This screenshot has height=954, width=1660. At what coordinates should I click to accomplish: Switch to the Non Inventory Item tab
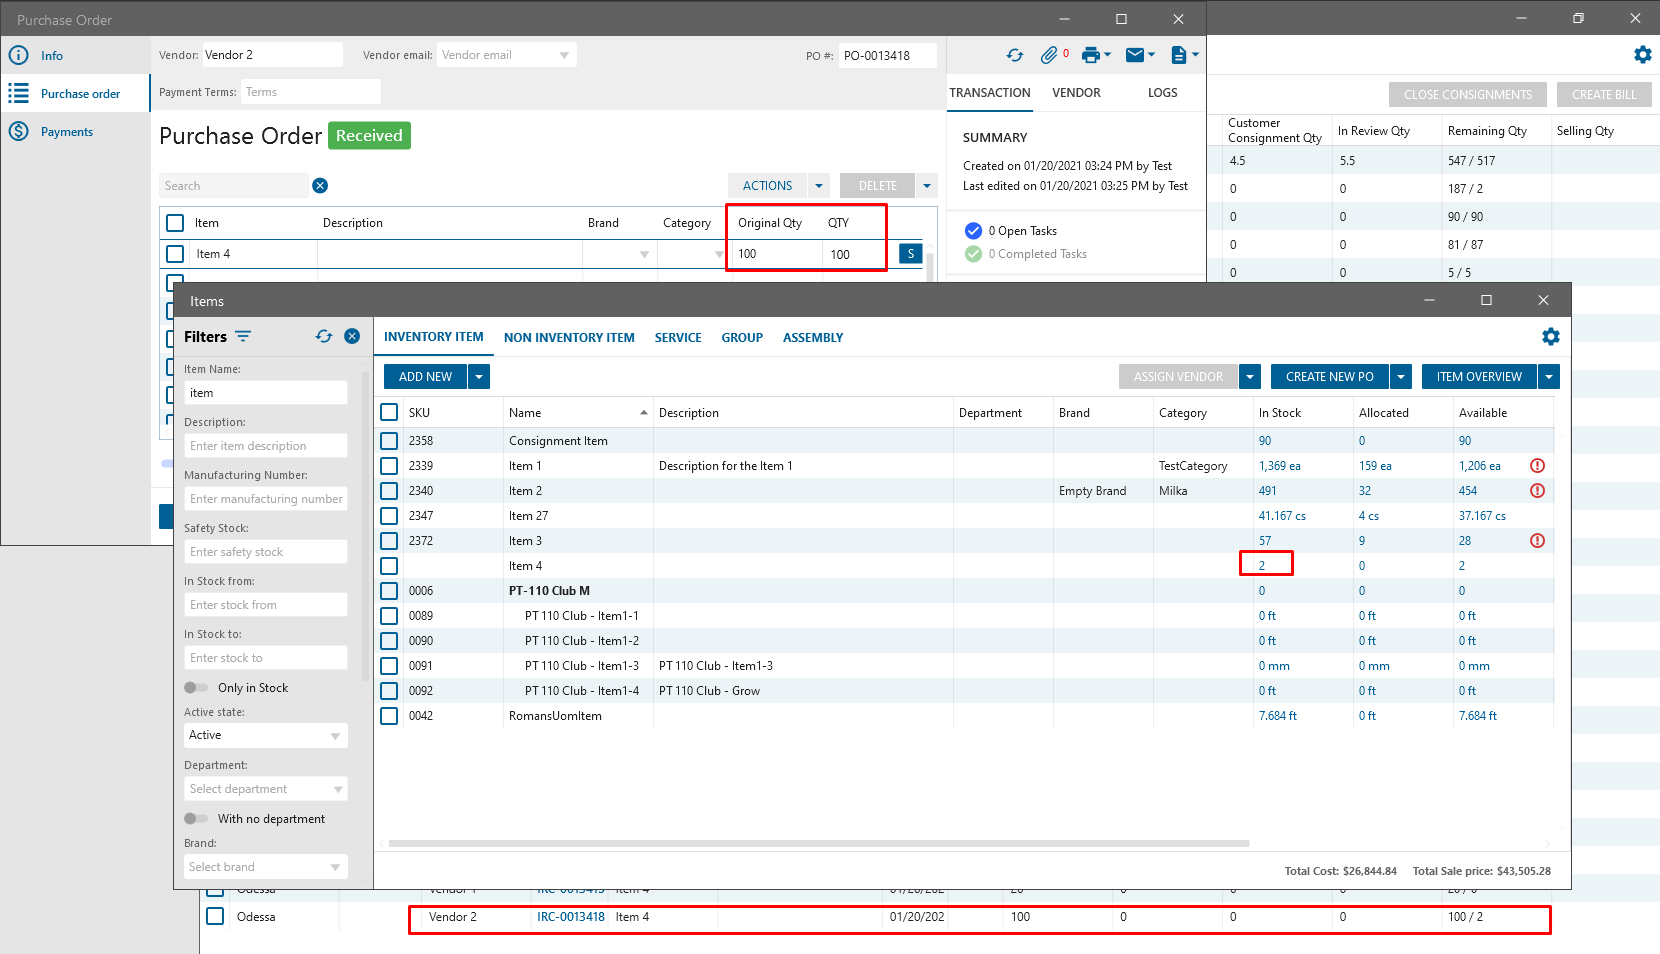[569, 338]
